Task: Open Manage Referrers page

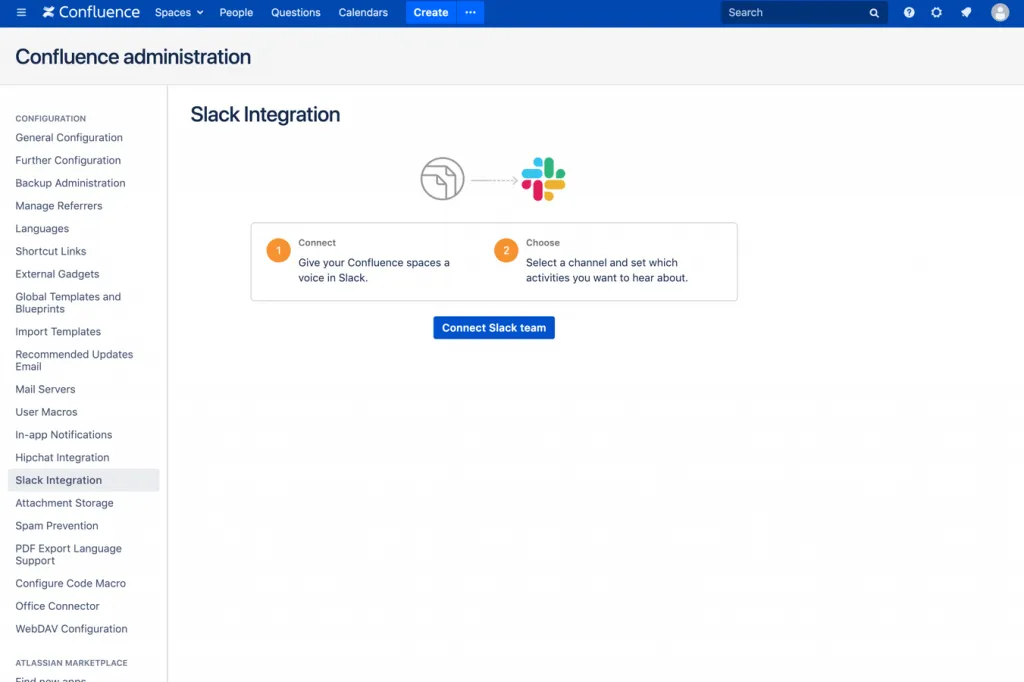Action: [59, 206]
